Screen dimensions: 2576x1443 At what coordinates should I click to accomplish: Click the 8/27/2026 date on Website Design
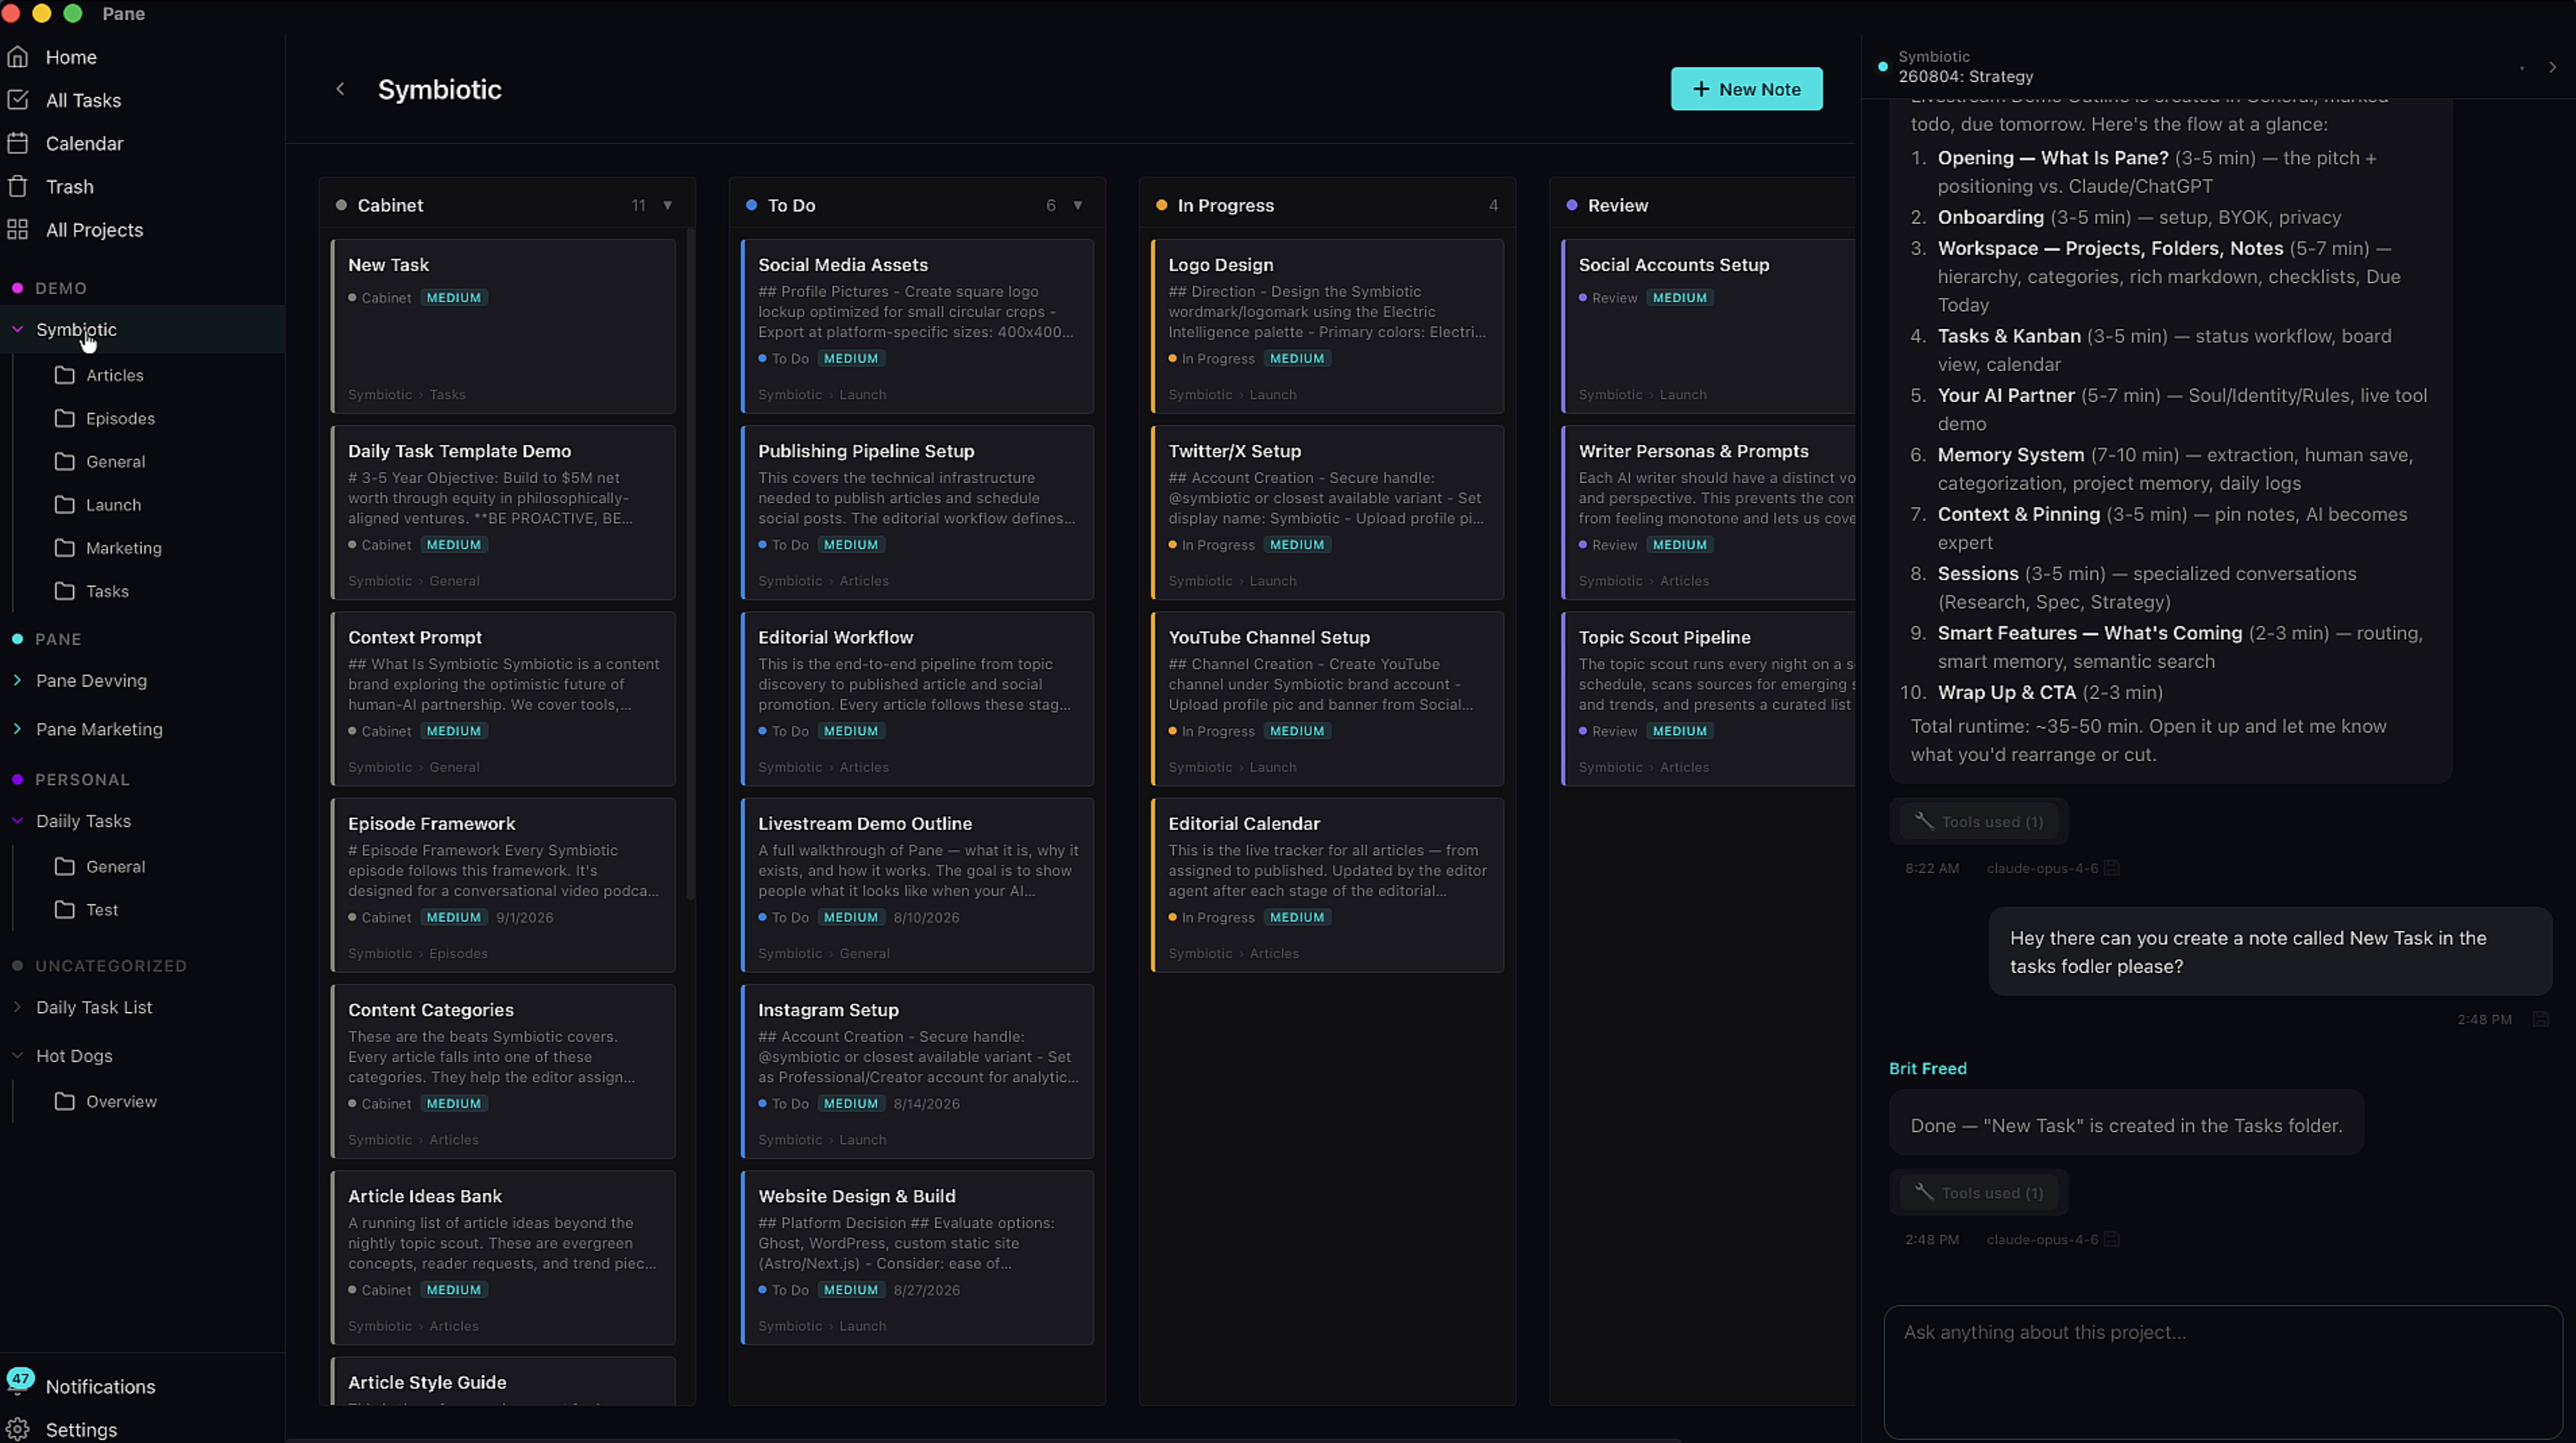(926, 1290)
